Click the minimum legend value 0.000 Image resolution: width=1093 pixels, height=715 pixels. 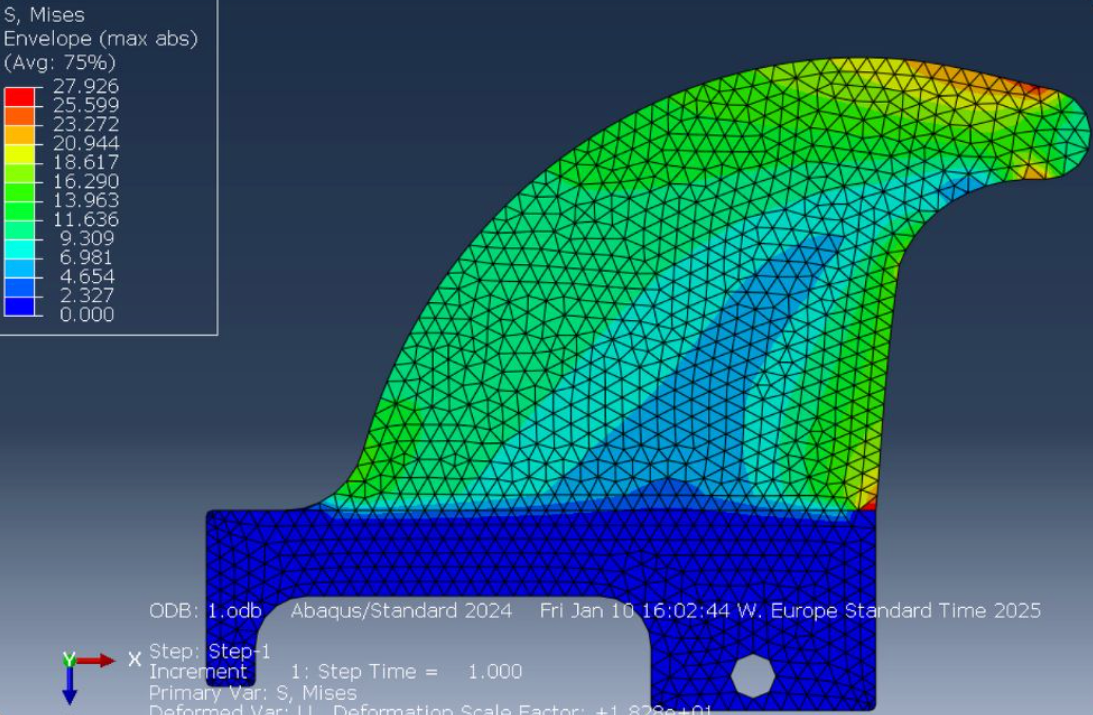(x=85, y=315)
